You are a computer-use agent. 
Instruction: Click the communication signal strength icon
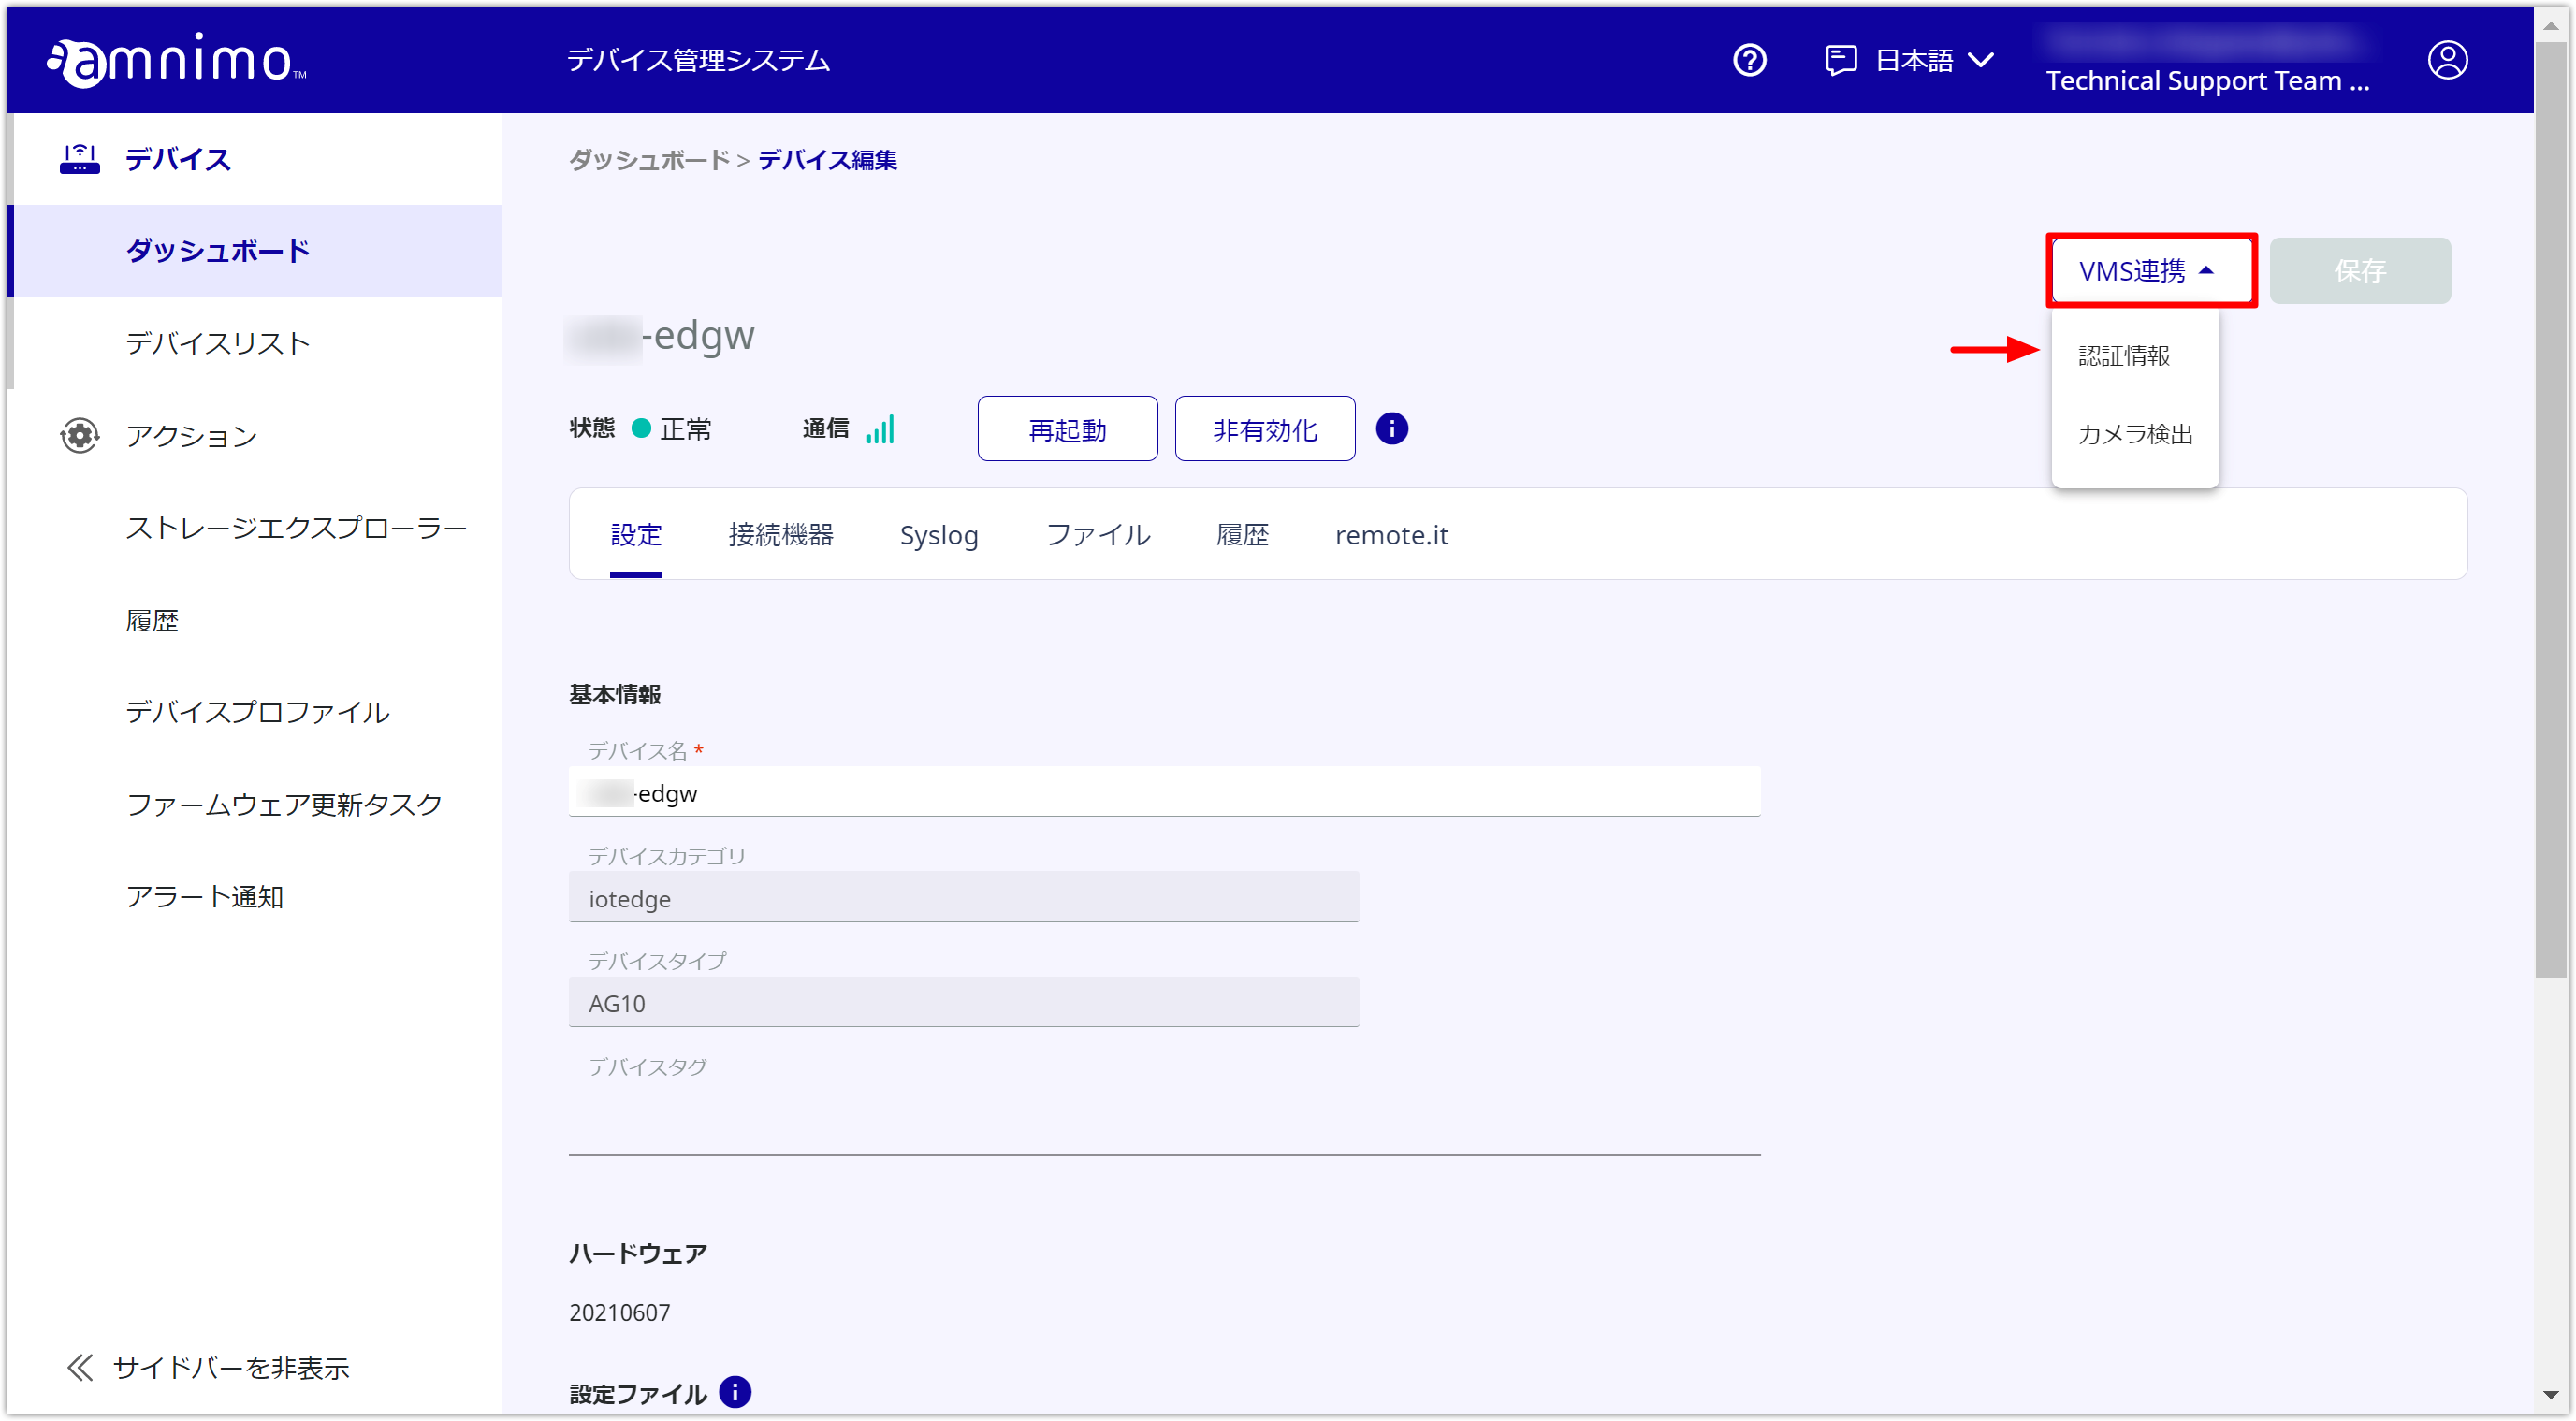point(880,429)
